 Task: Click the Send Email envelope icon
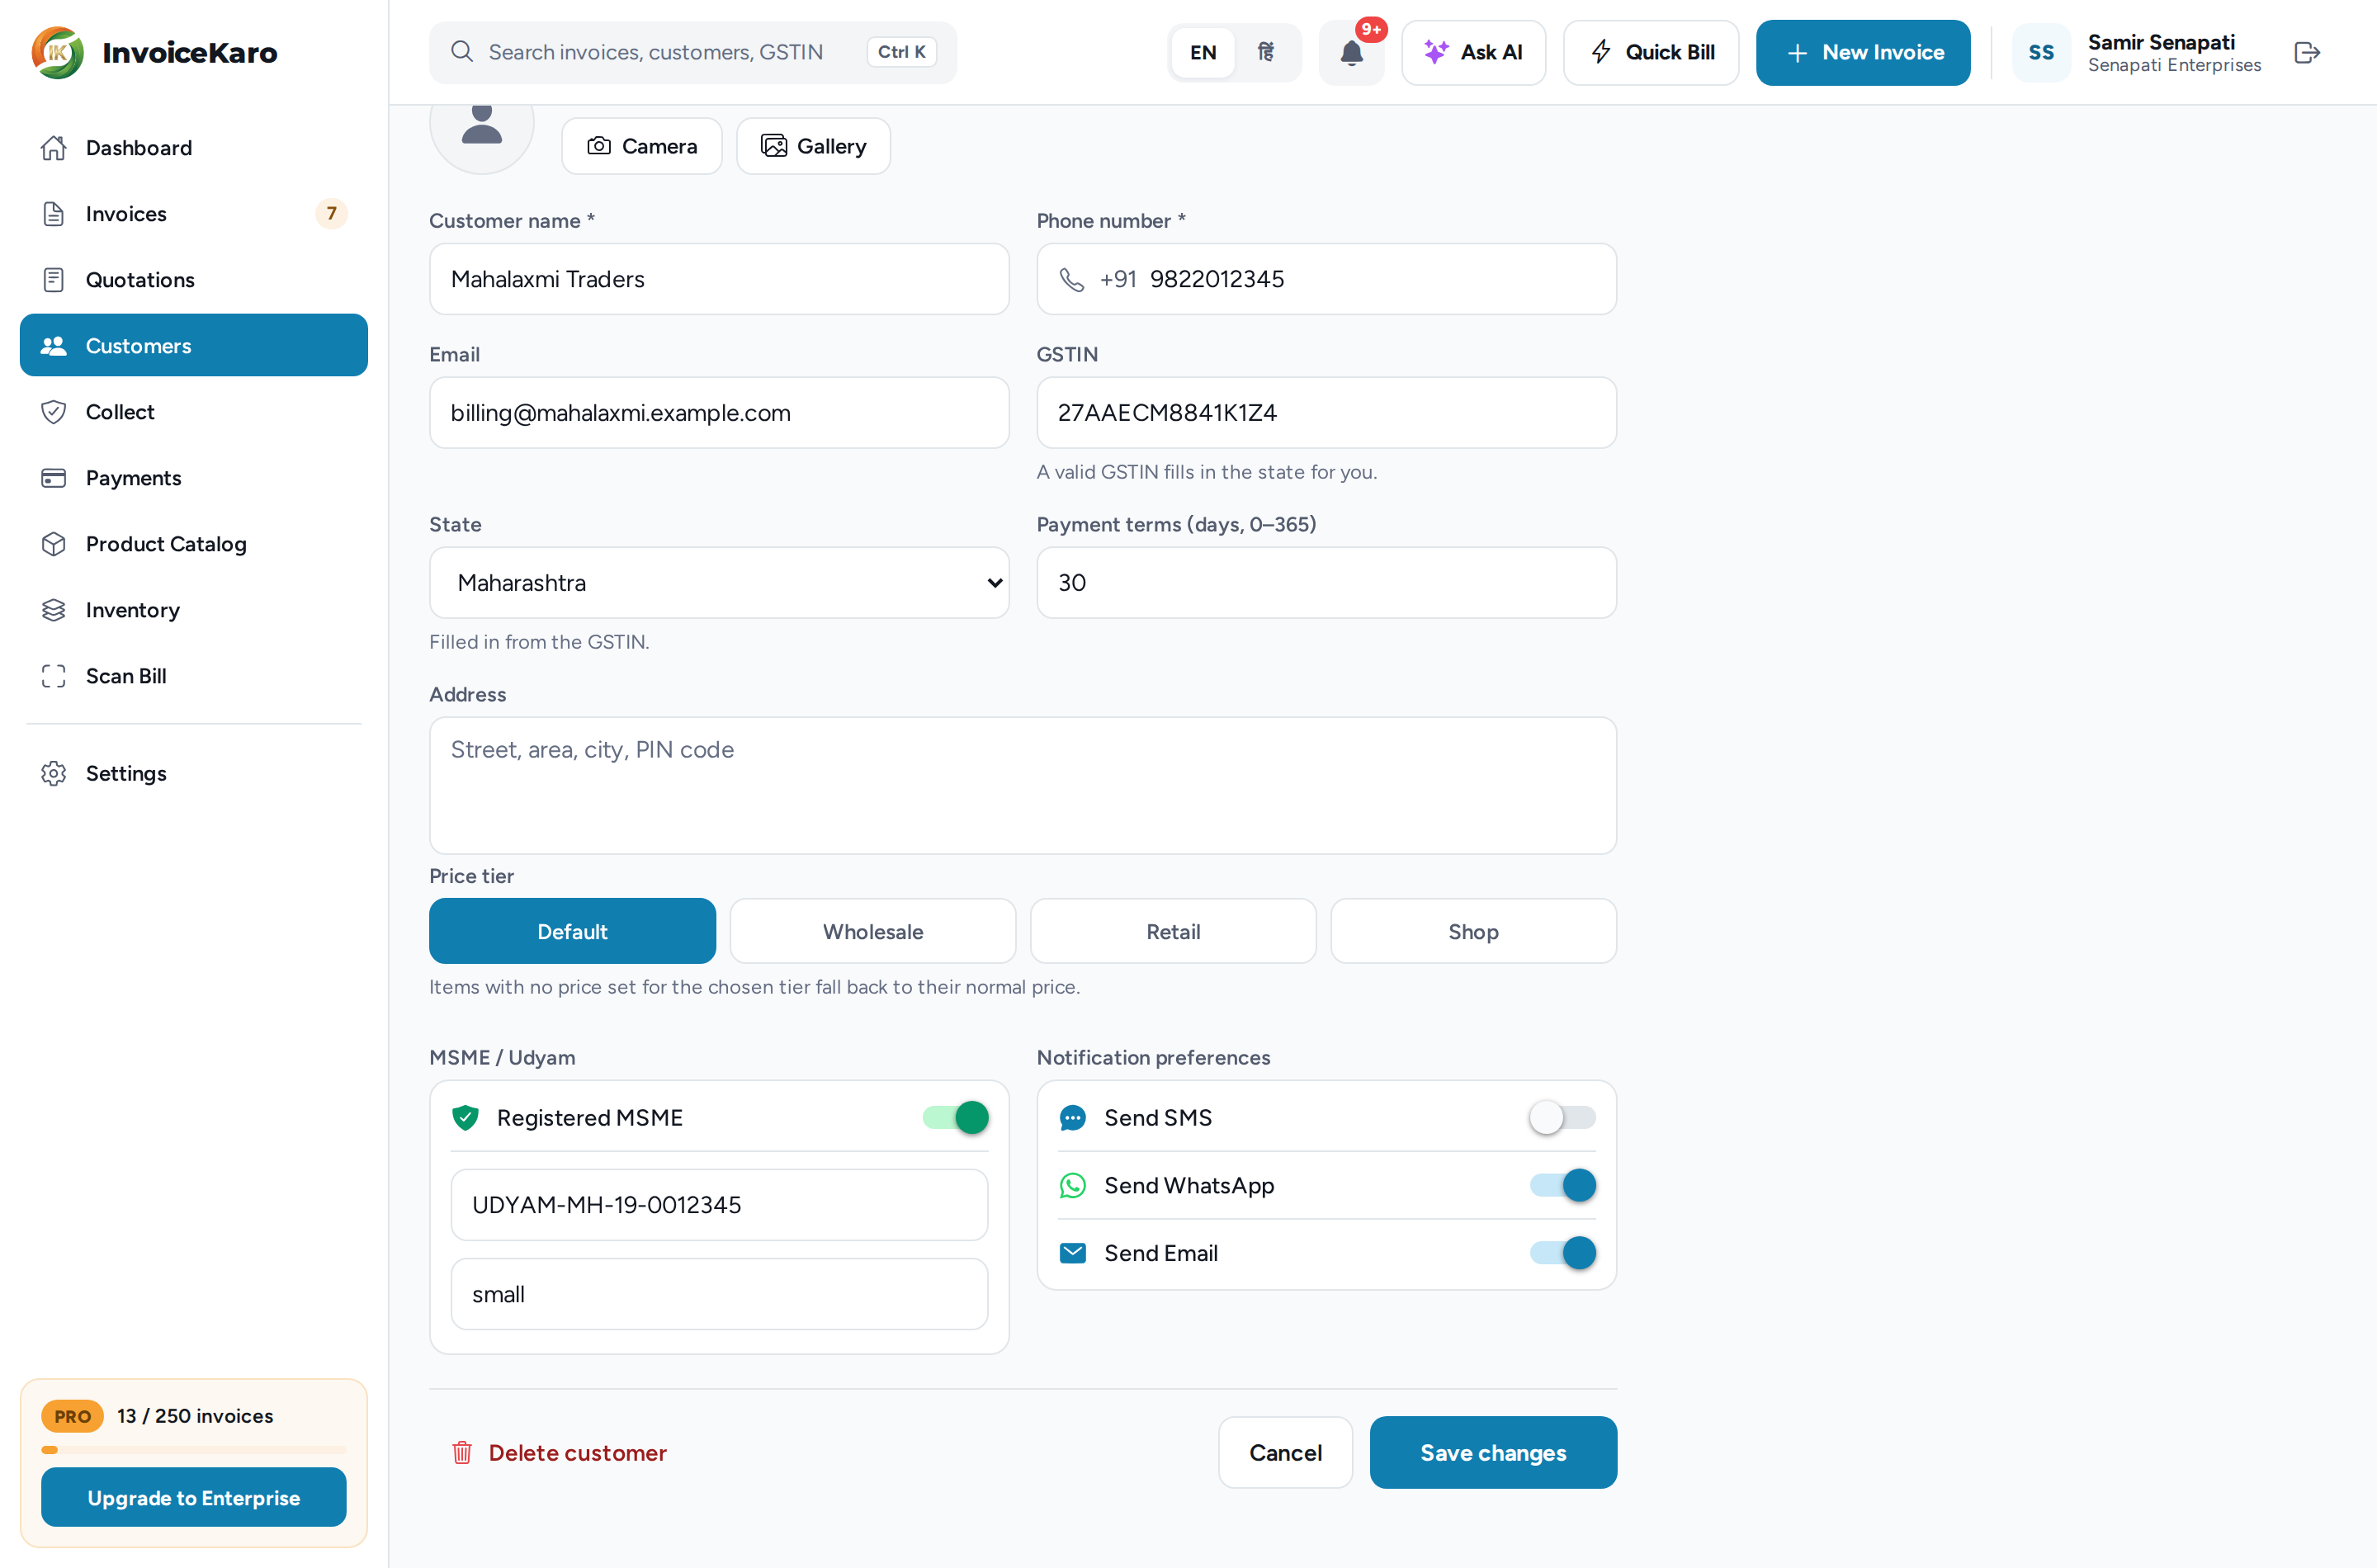1072,1253
